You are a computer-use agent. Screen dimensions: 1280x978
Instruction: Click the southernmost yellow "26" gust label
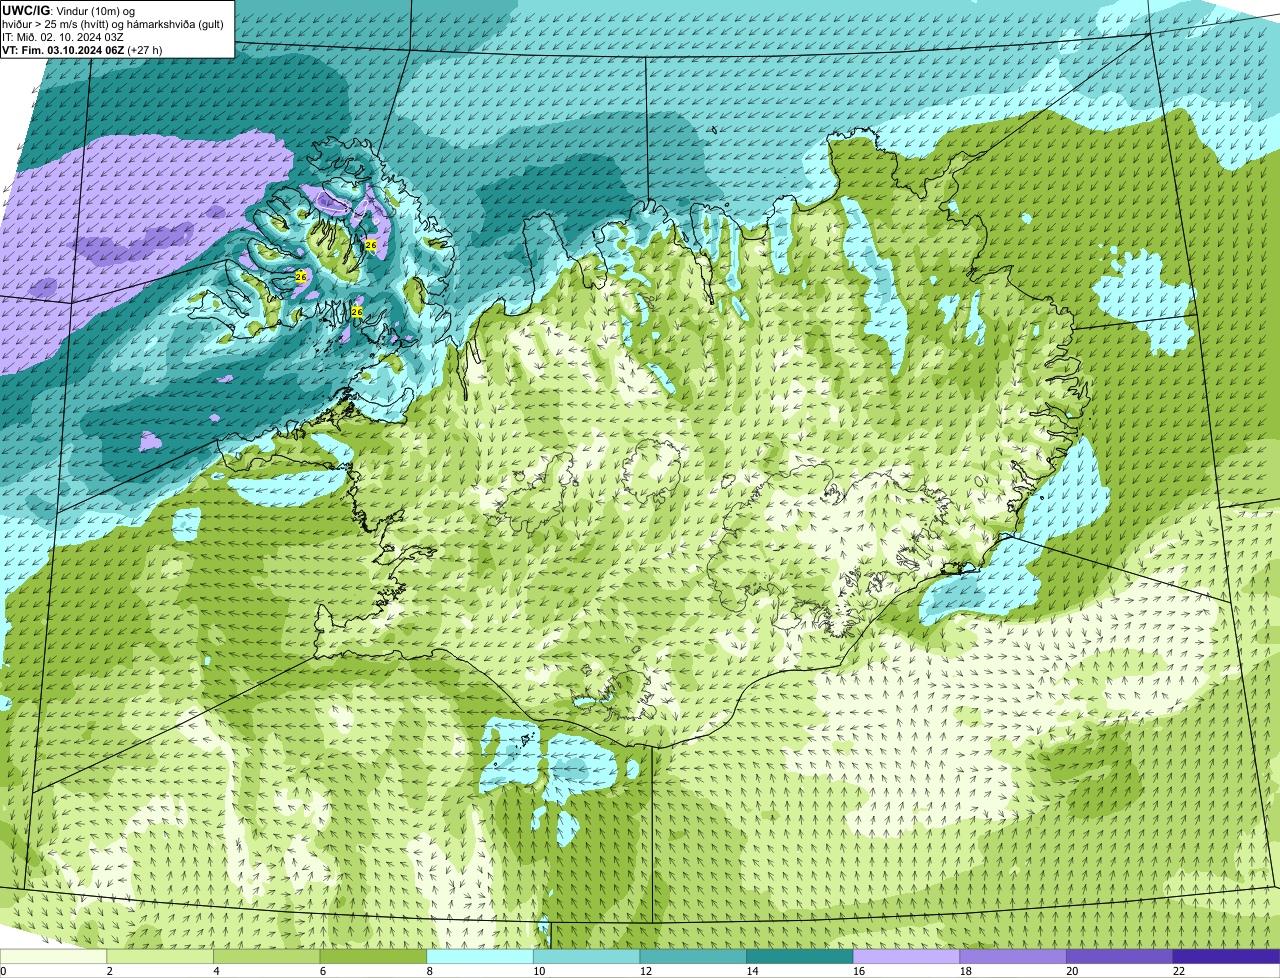[357, 312]
